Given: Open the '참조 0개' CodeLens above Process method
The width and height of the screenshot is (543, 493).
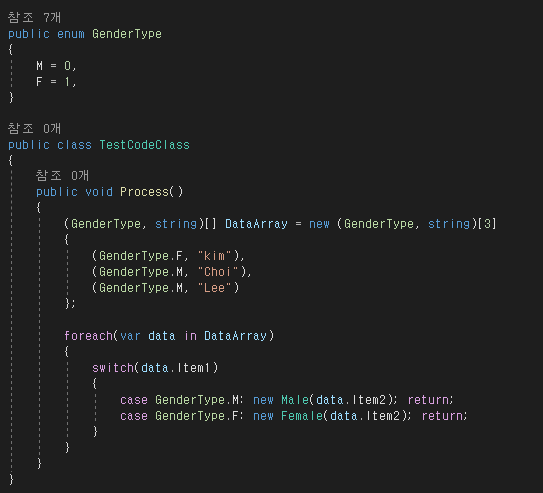Looking at the screenshot, I should pyautogui.click(x=62, y=176).
